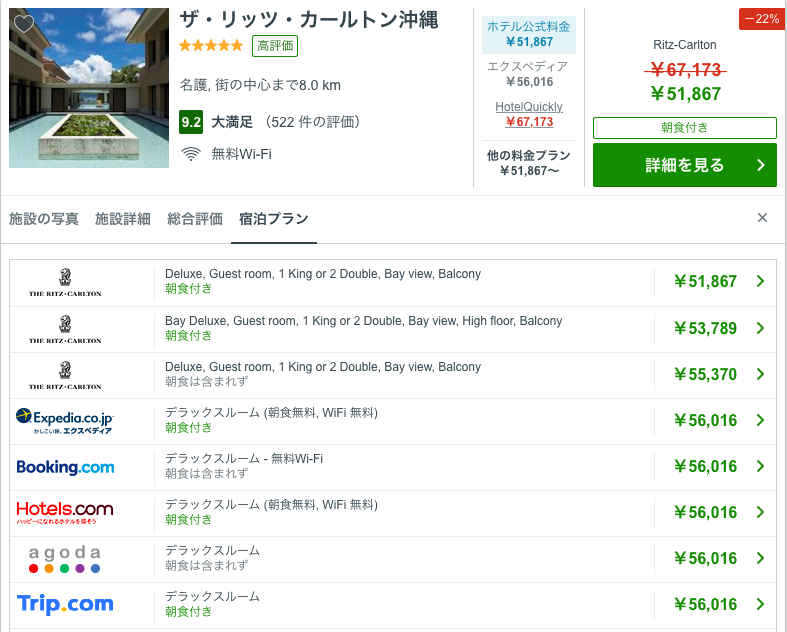The height and width of the screenshot is (632, 787).
Task: Select the 宿泊プラン tab
Action: click(274, 219)
